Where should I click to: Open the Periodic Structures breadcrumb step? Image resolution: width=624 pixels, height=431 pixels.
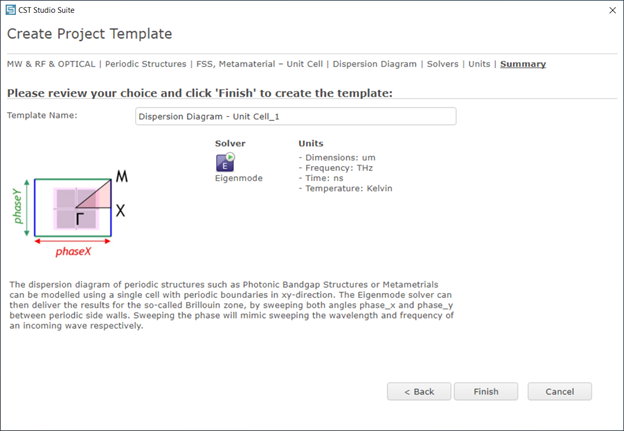(146, 64)
